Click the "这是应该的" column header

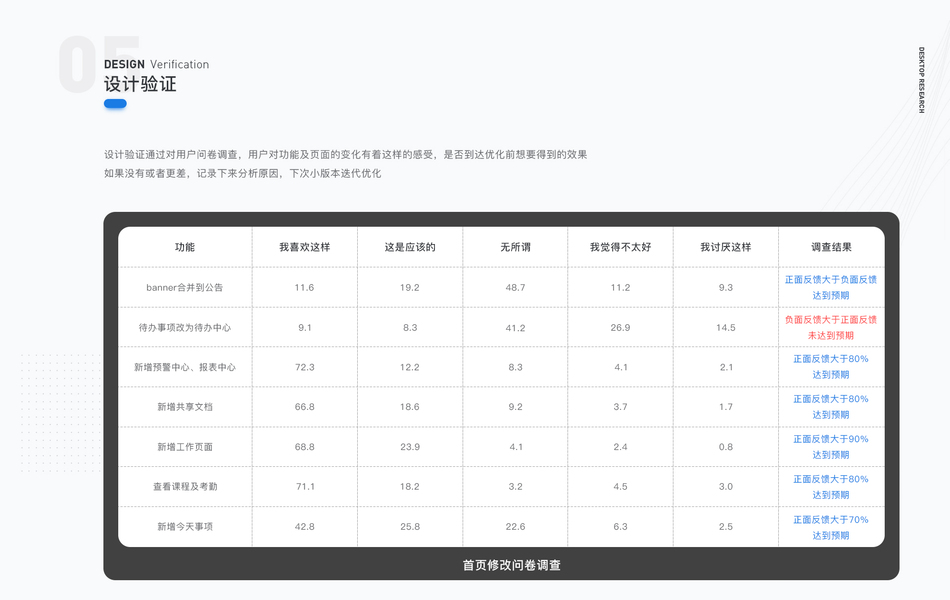pos(410,247)
